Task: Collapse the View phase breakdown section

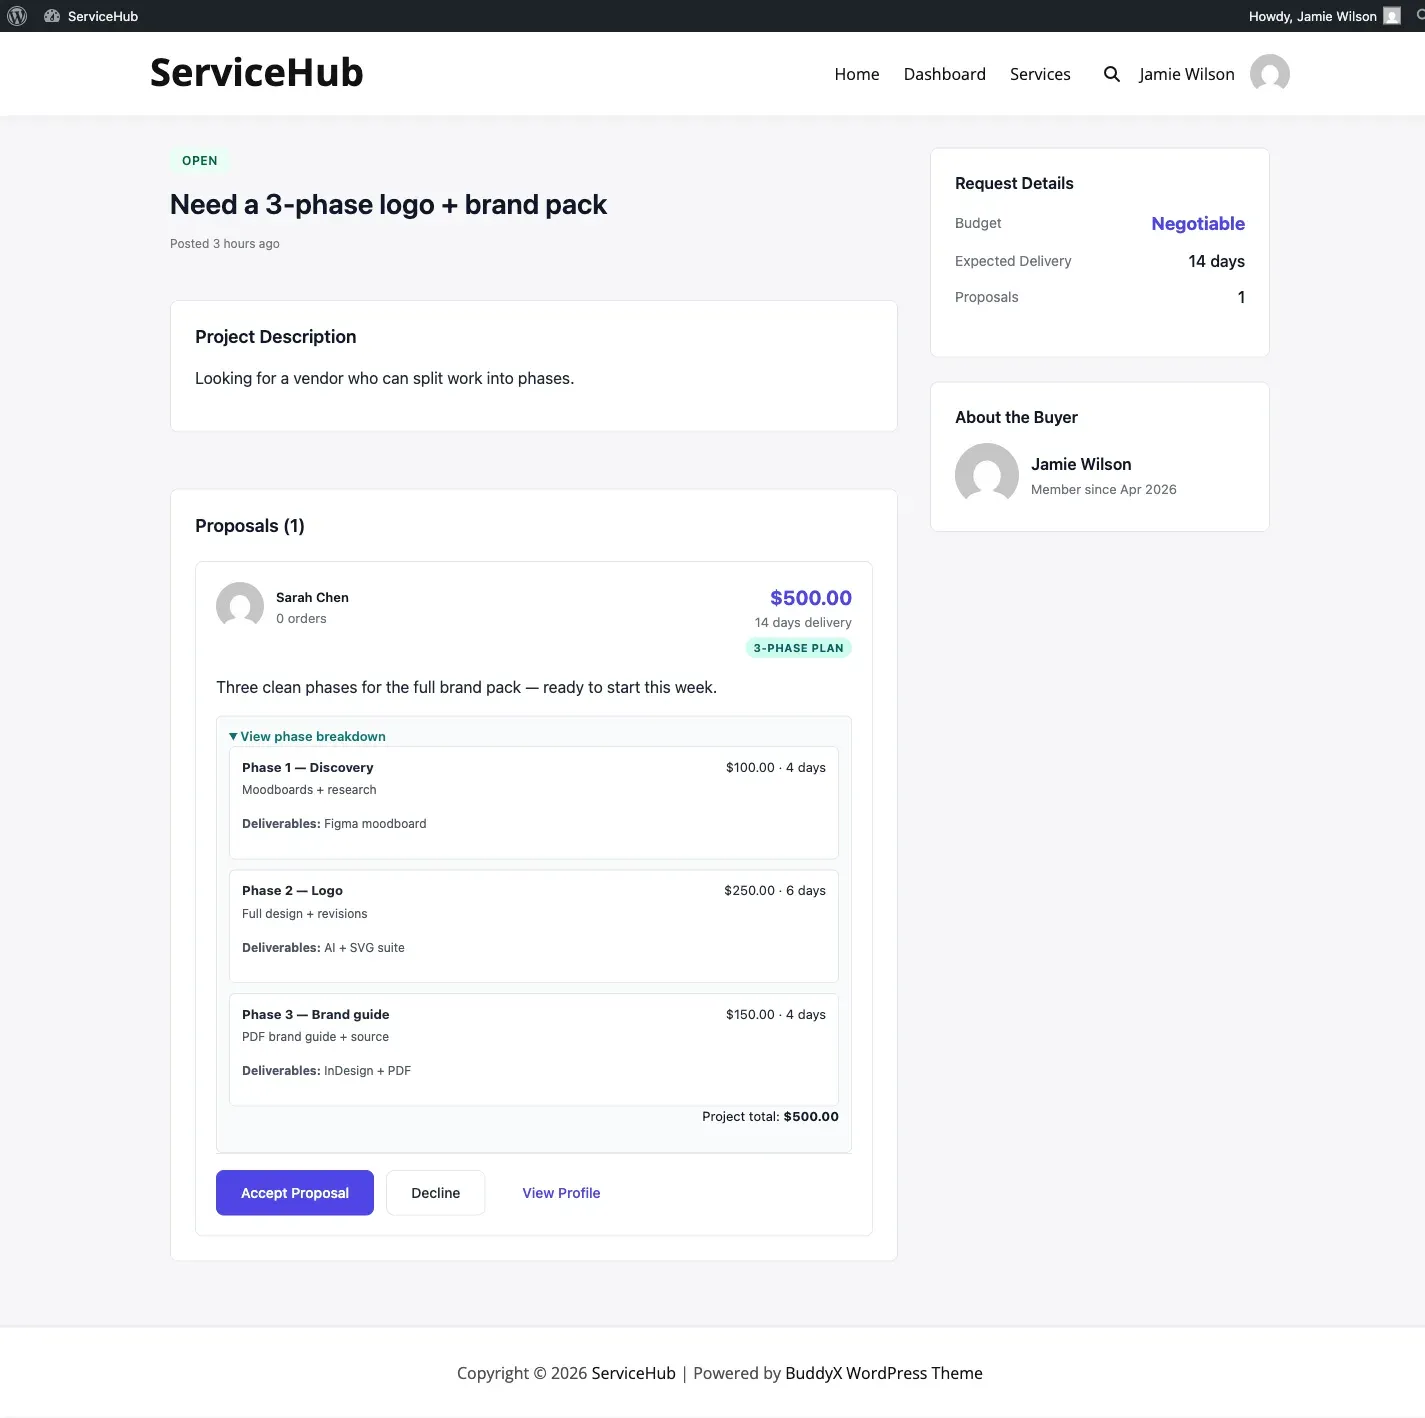Action: [x=307, y=736]
